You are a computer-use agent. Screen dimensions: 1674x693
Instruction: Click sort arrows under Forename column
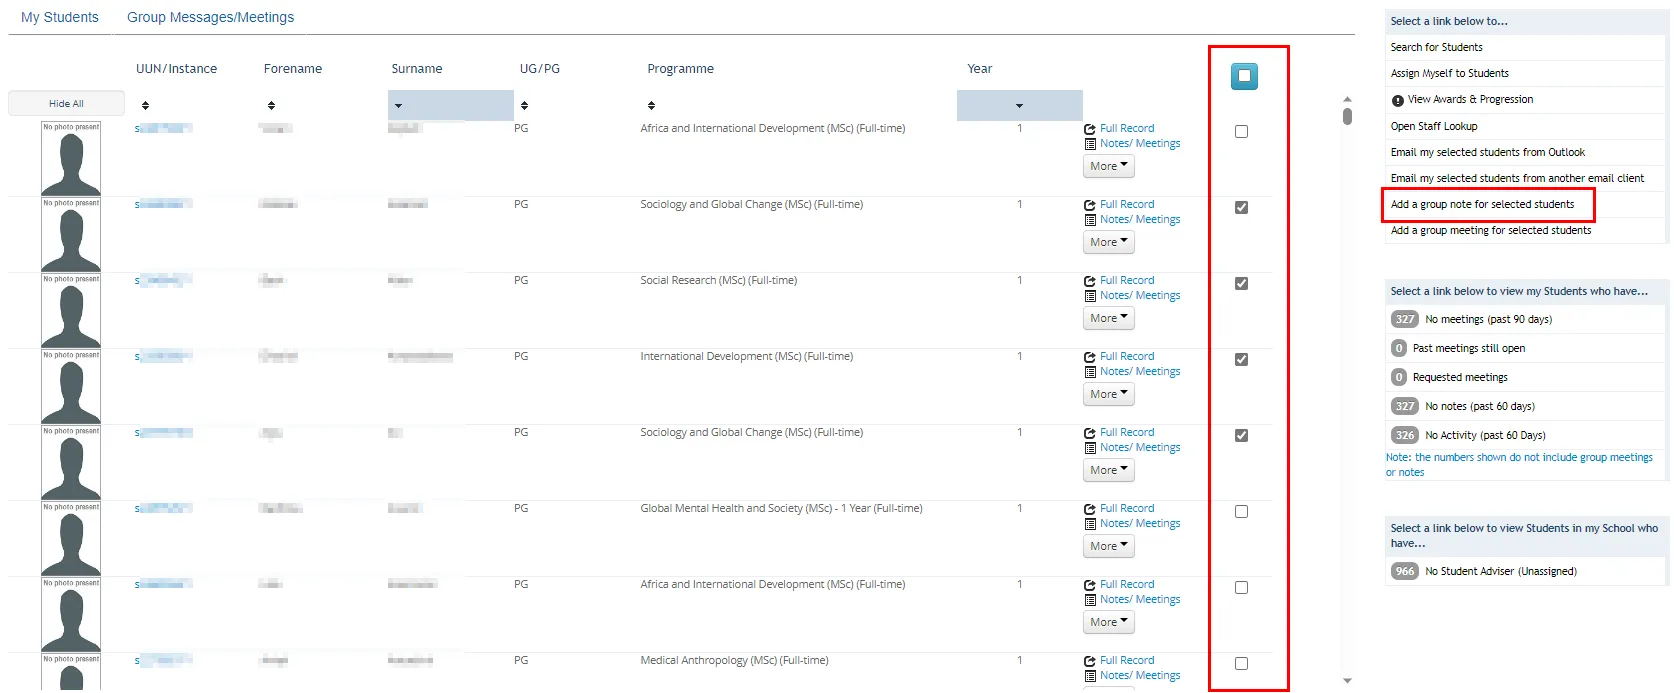[x=271, y=105]
